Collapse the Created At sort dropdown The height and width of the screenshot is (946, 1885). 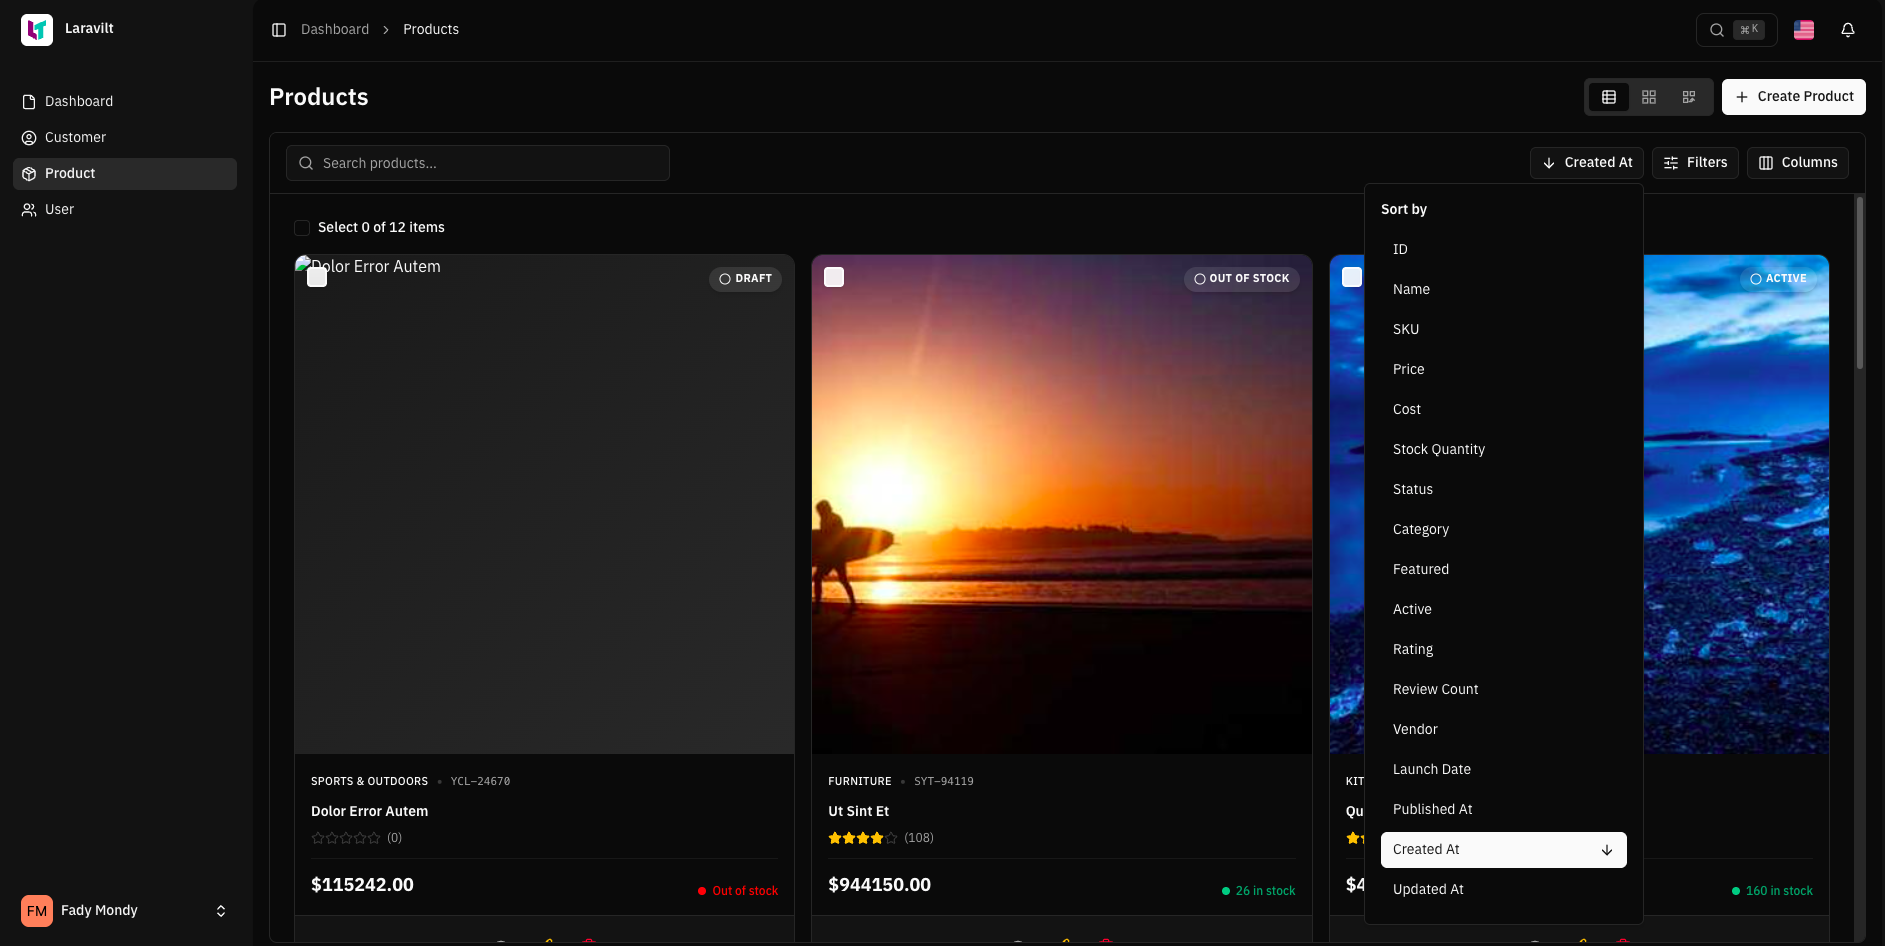1586,163
